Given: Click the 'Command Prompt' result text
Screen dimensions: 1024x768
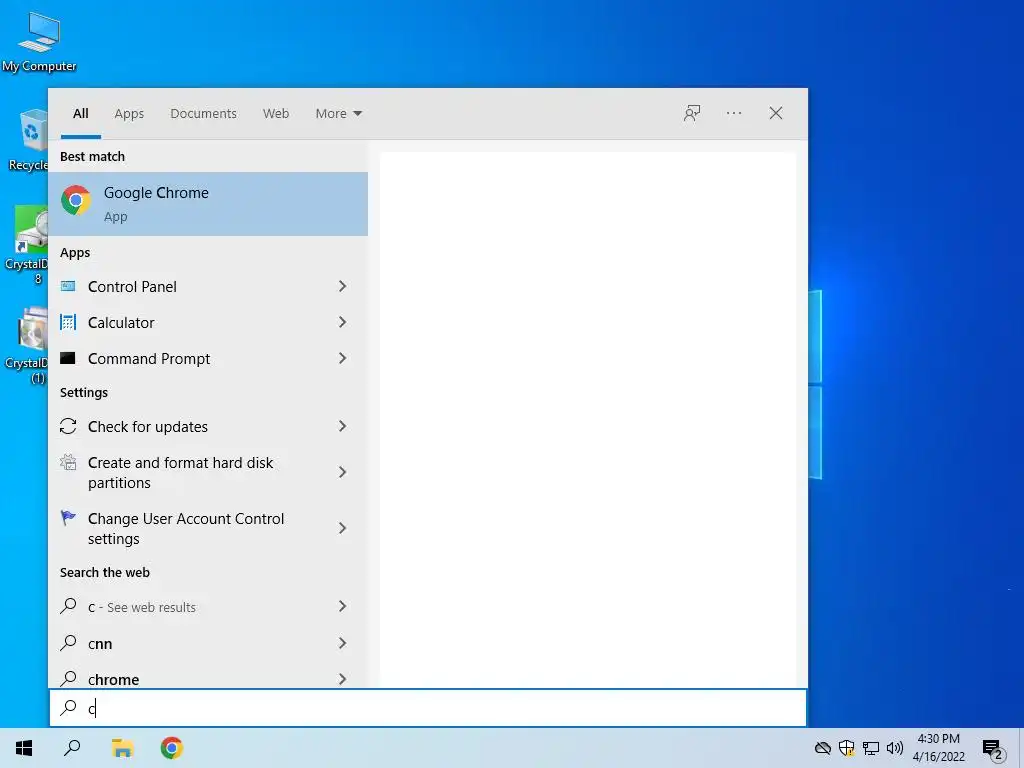Looking at the screenshot, I should pos(149,359).
